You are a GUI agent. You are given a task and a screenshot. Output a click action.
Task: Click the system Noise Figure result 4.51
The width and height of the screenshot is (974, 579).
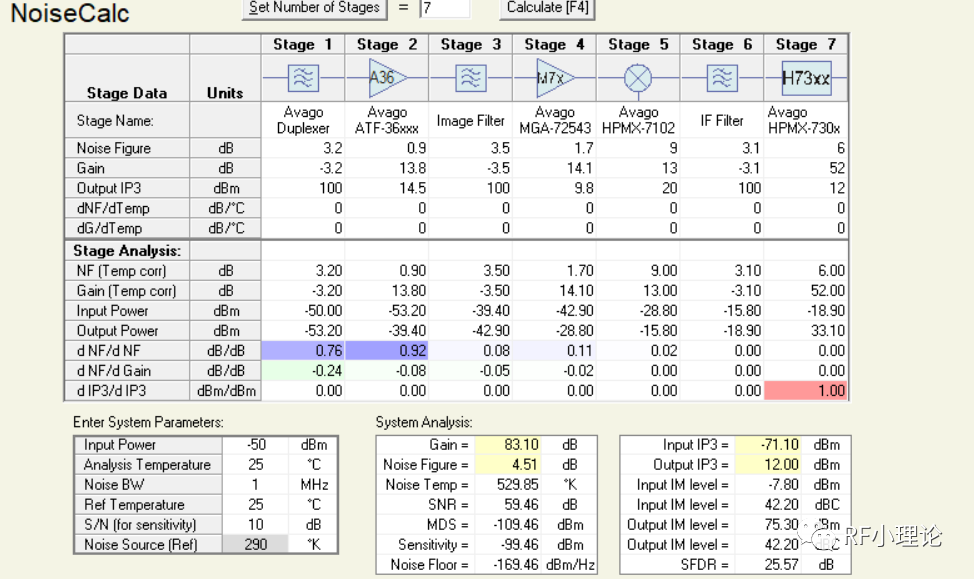coord(507,465)
